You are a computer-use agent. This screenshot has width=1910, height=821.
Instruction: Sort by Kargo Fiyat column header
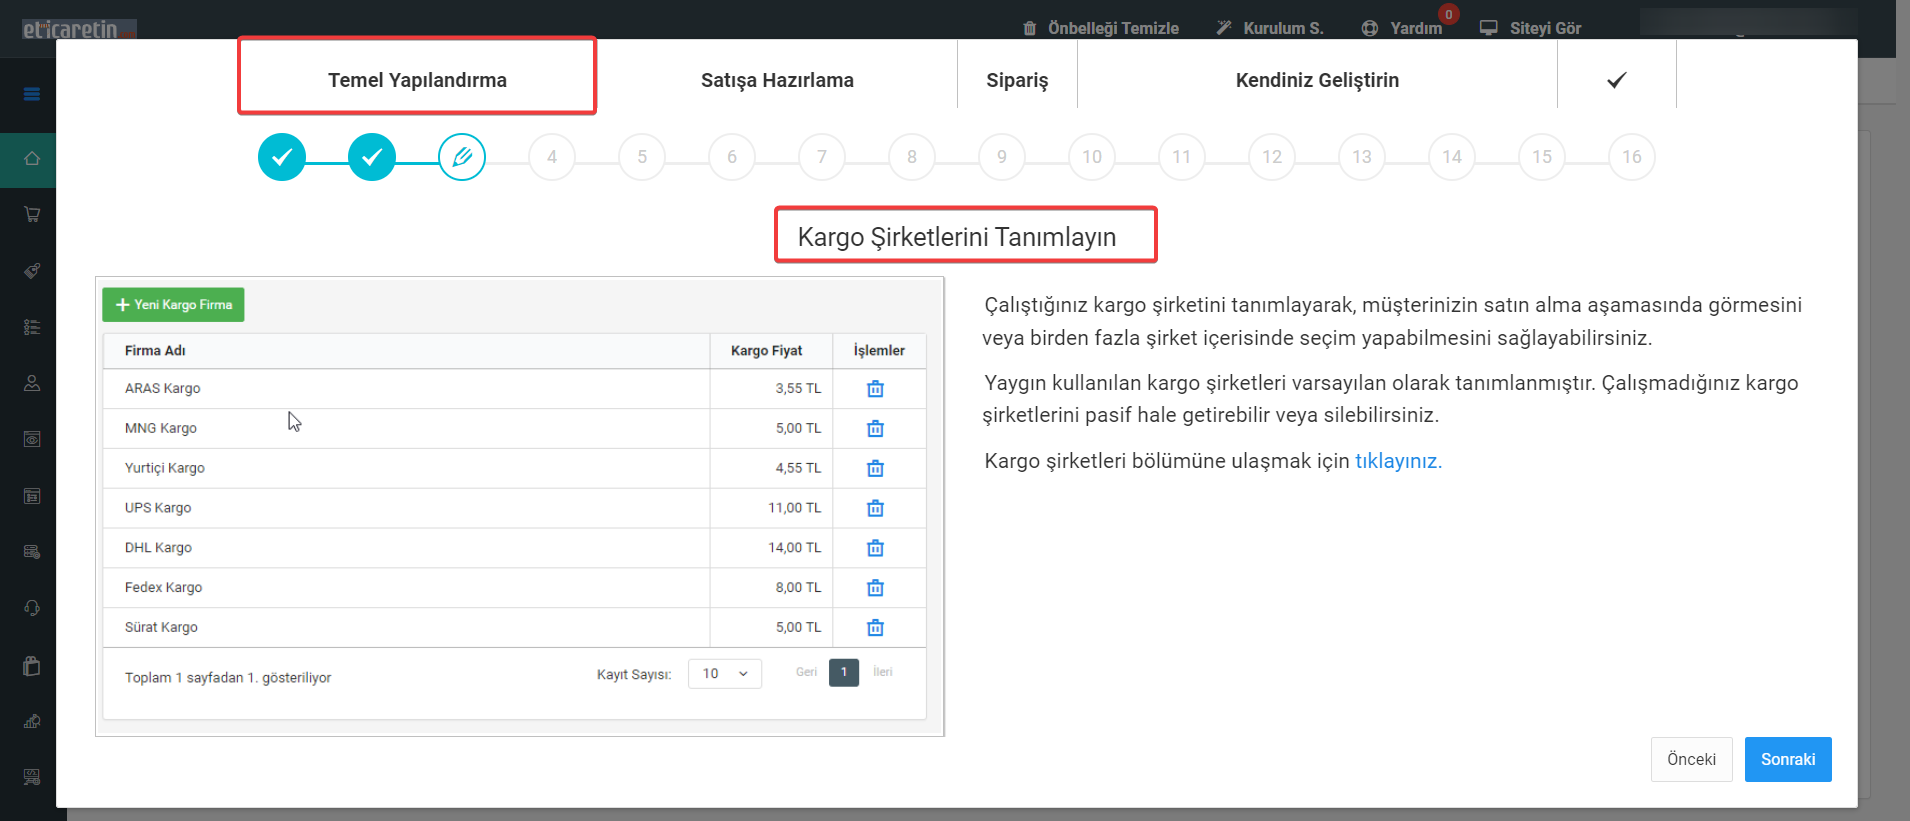pos(766,351)
